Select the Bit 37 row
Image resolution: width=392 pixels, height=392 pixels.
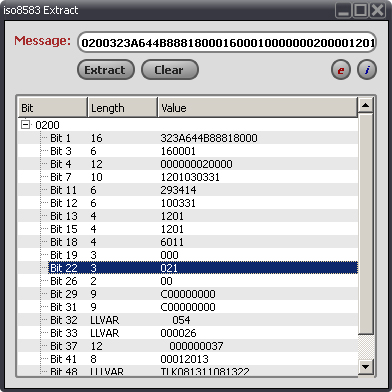coord(188,346)
